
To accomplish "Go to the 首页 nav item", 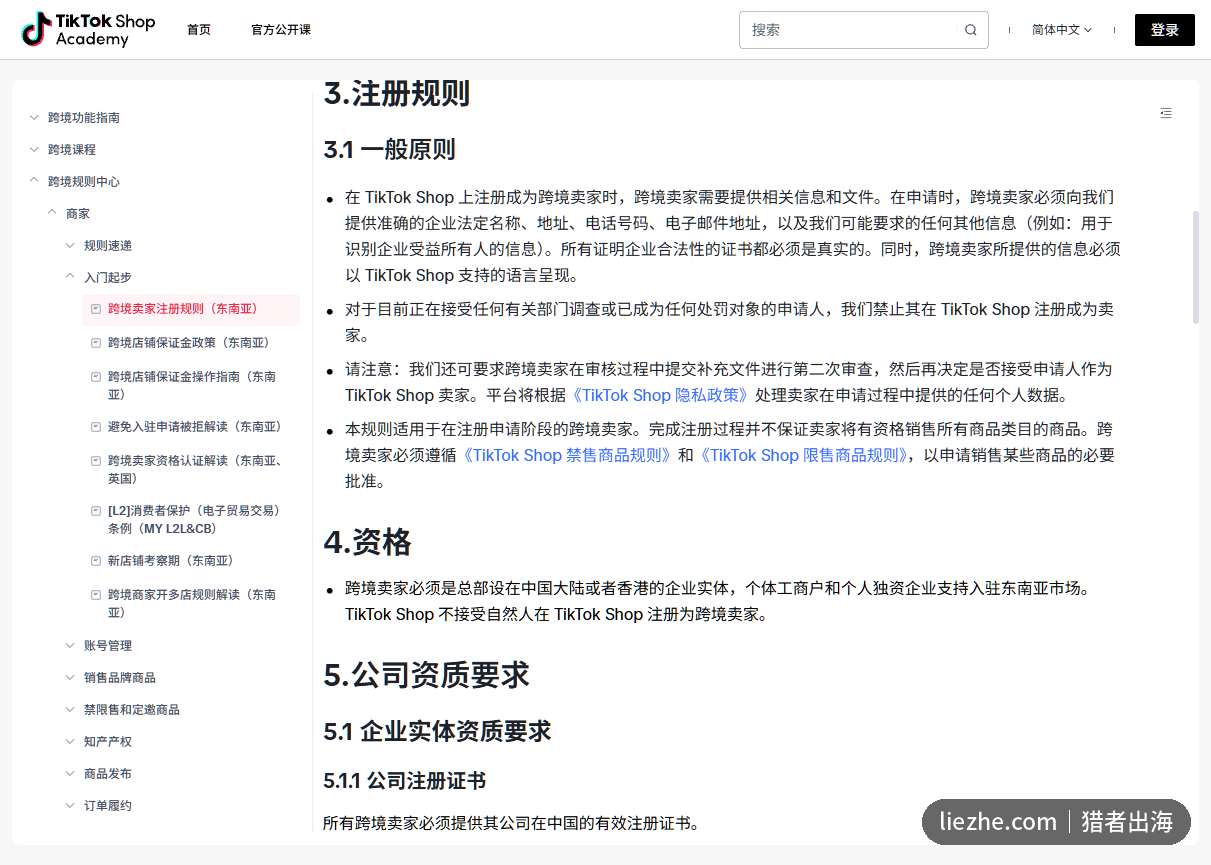I will click(x=199, y=30).
